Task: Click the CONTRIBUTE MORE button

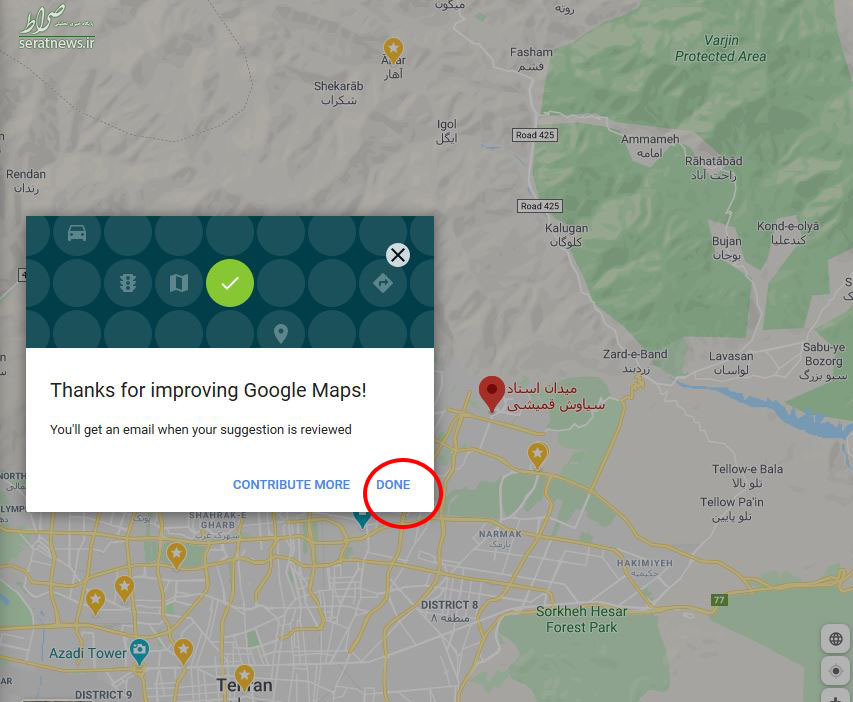Action: 291,484
